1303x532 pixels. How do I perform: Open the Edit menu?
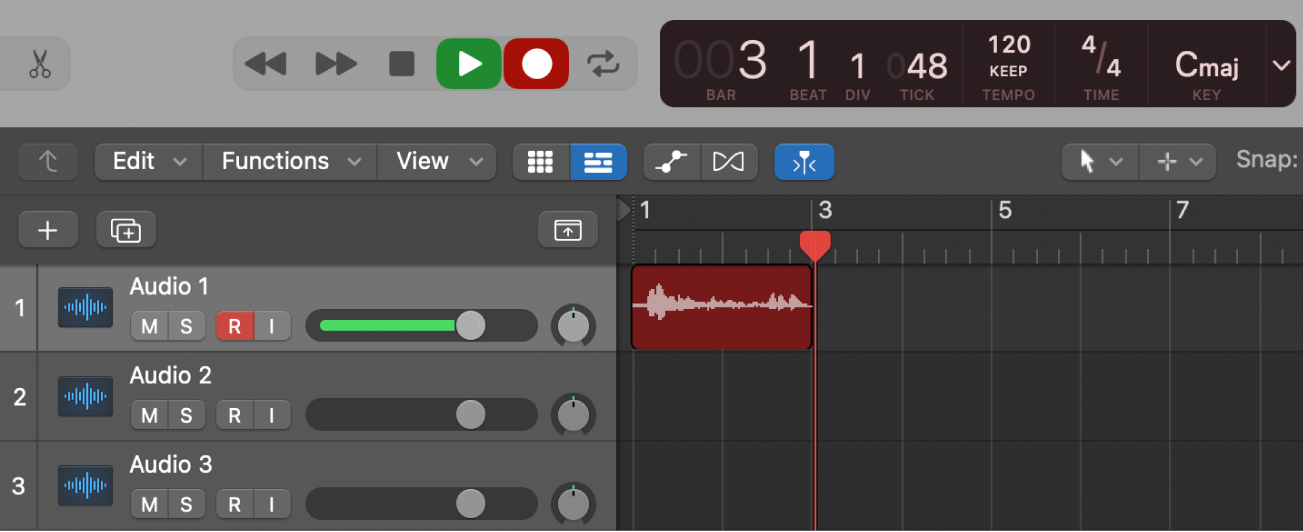[148, 162]
